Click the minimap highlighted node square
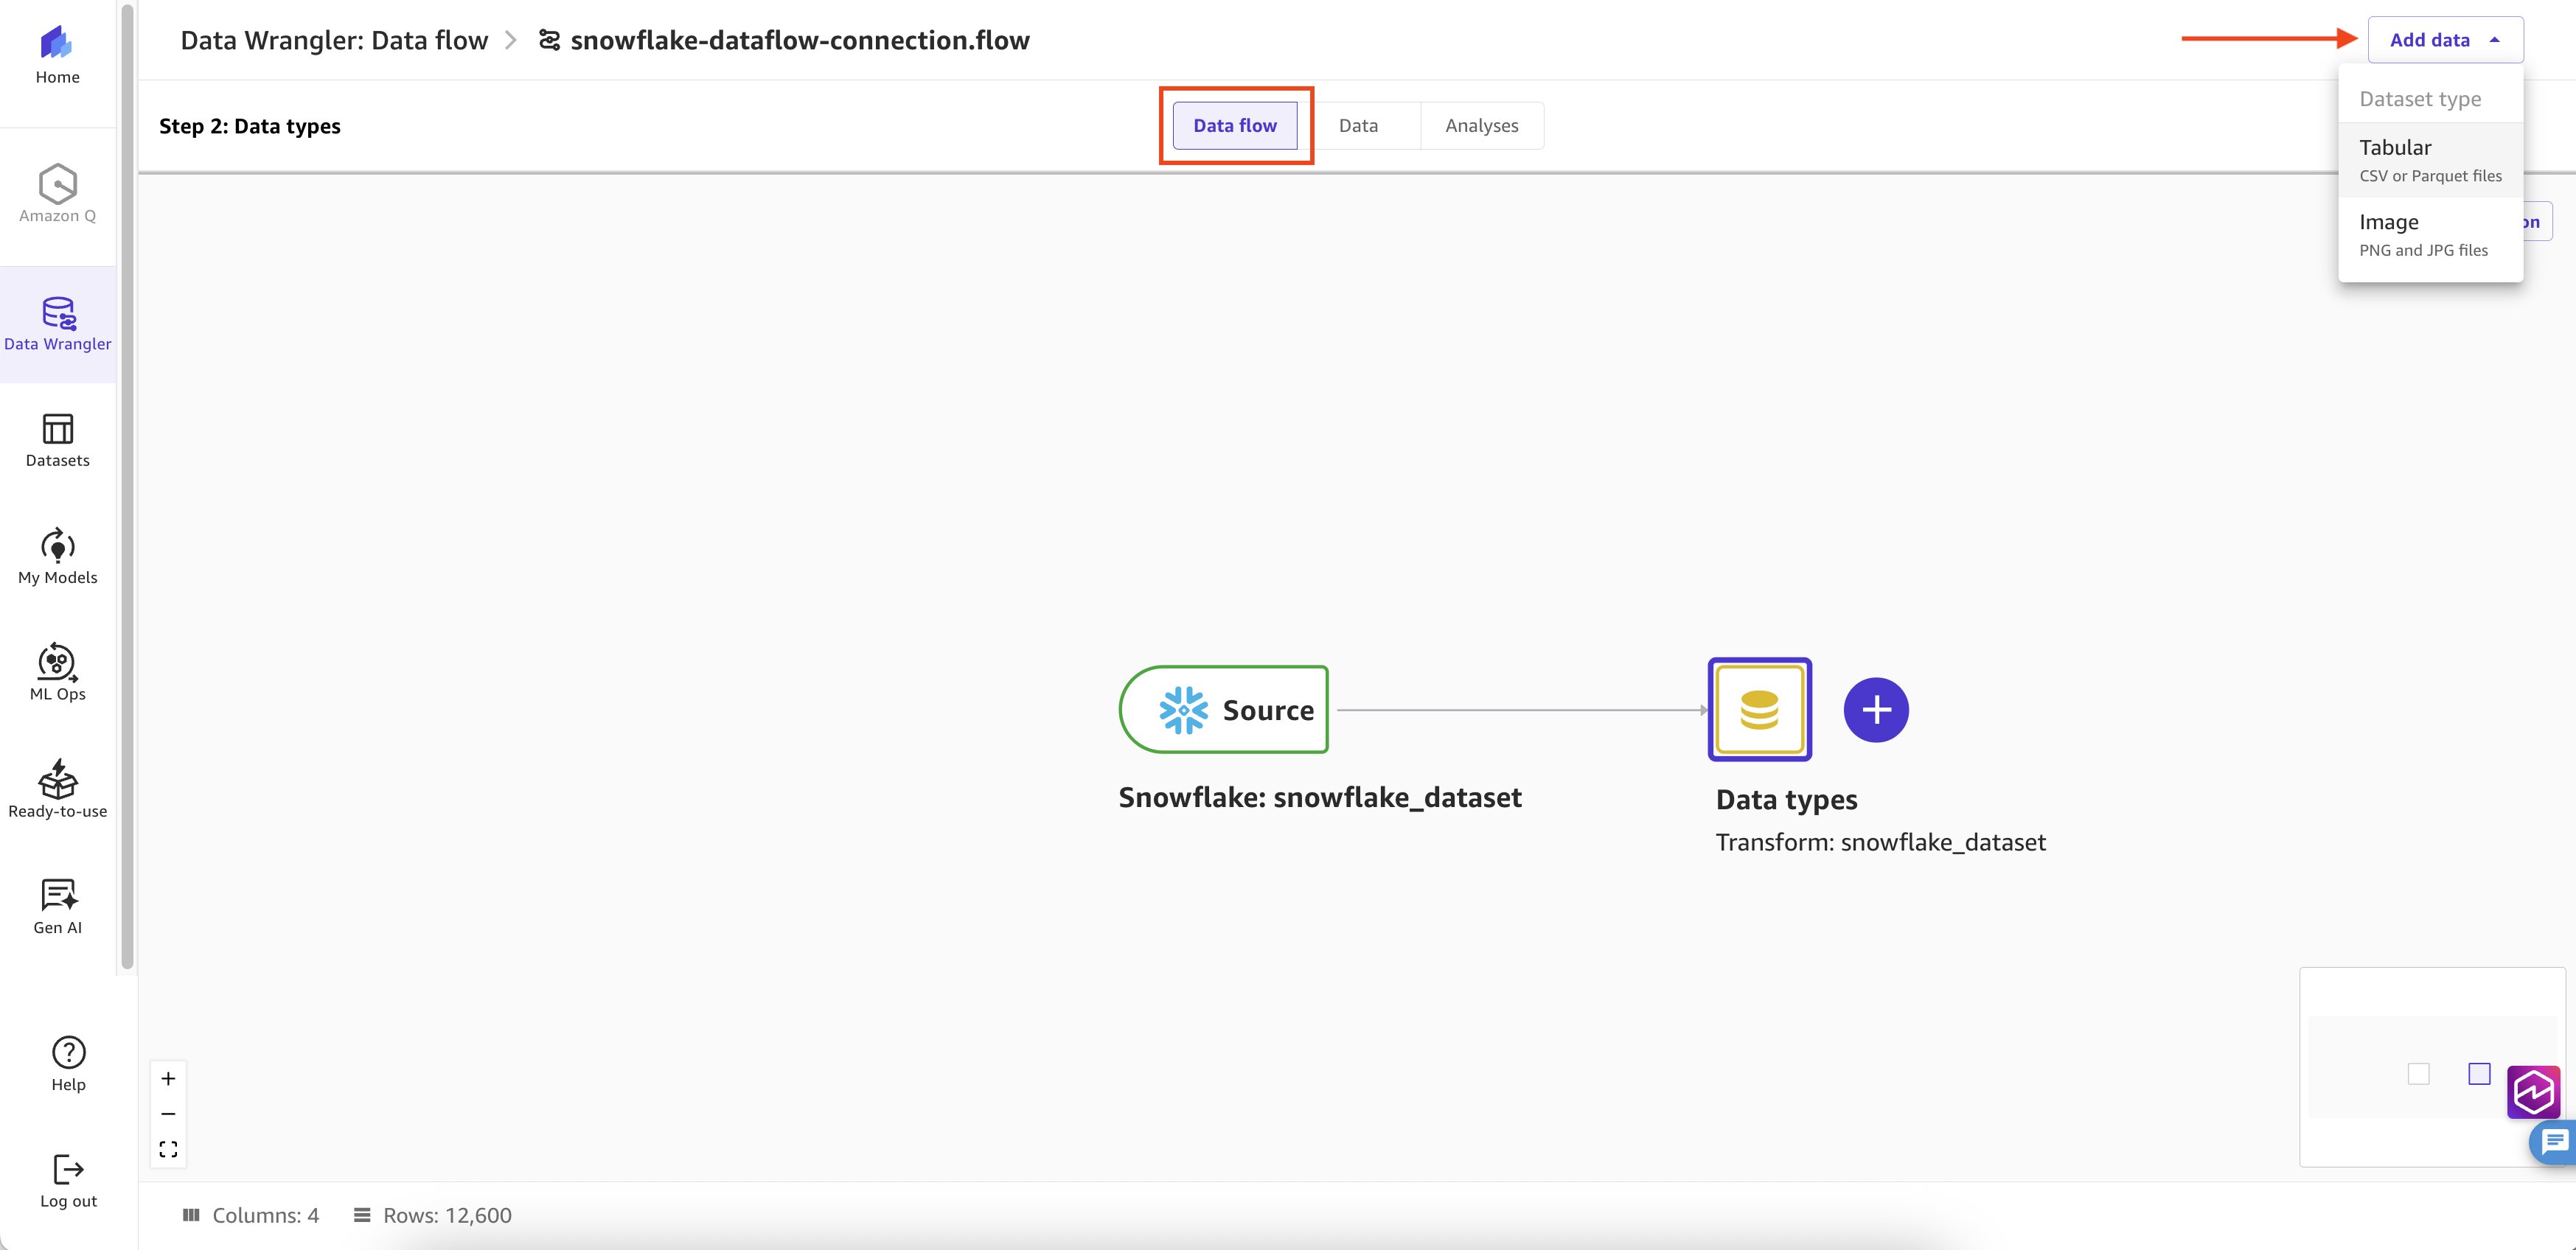The height and width of the screenshot is (1250, 2576). tap(2479, 1074)
